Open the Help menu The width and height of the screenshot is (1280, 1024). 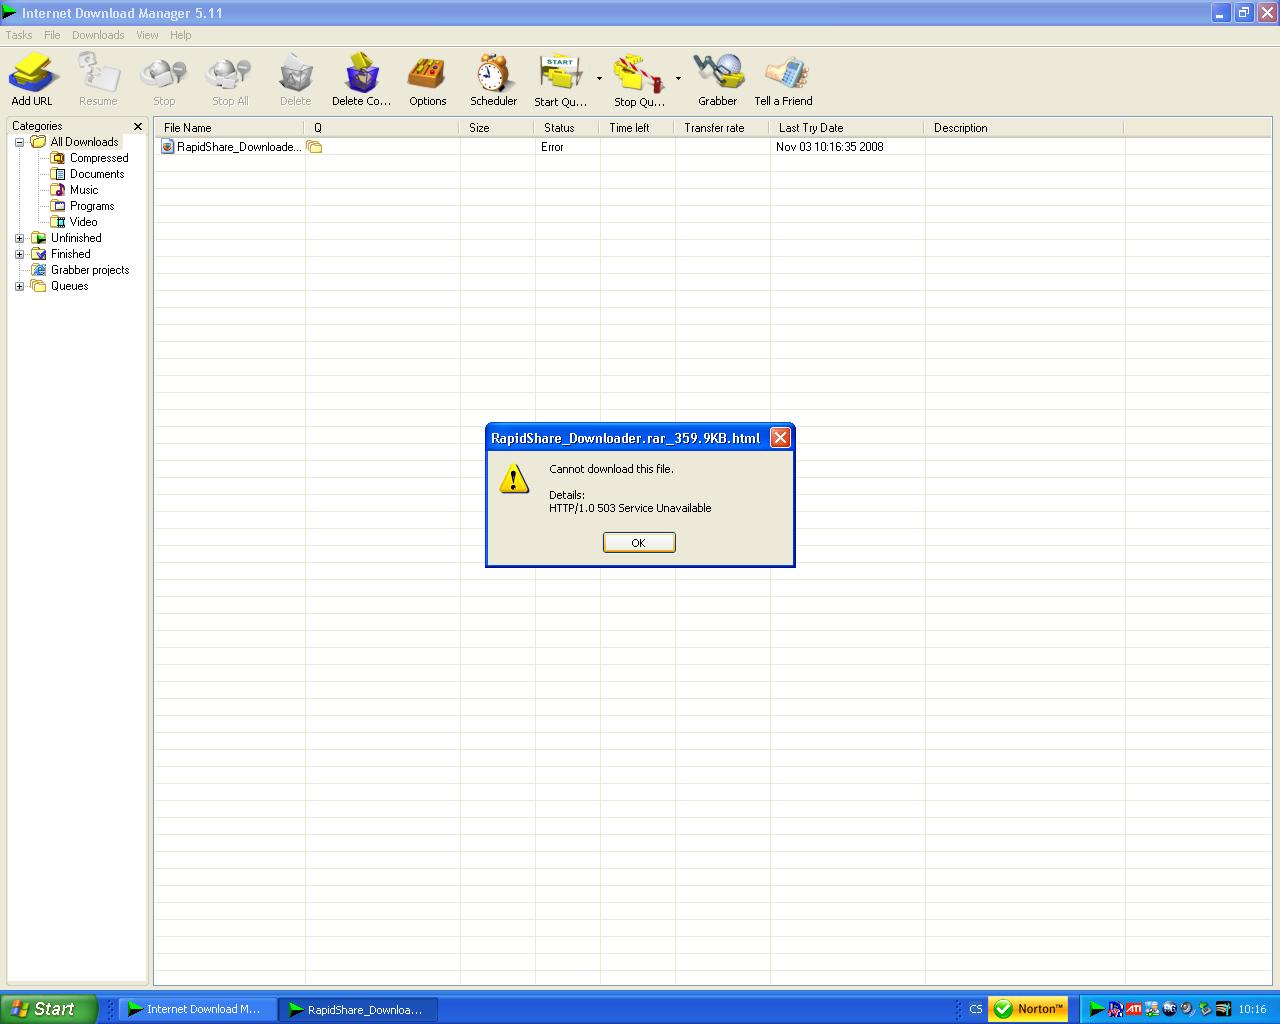point(181,35)
